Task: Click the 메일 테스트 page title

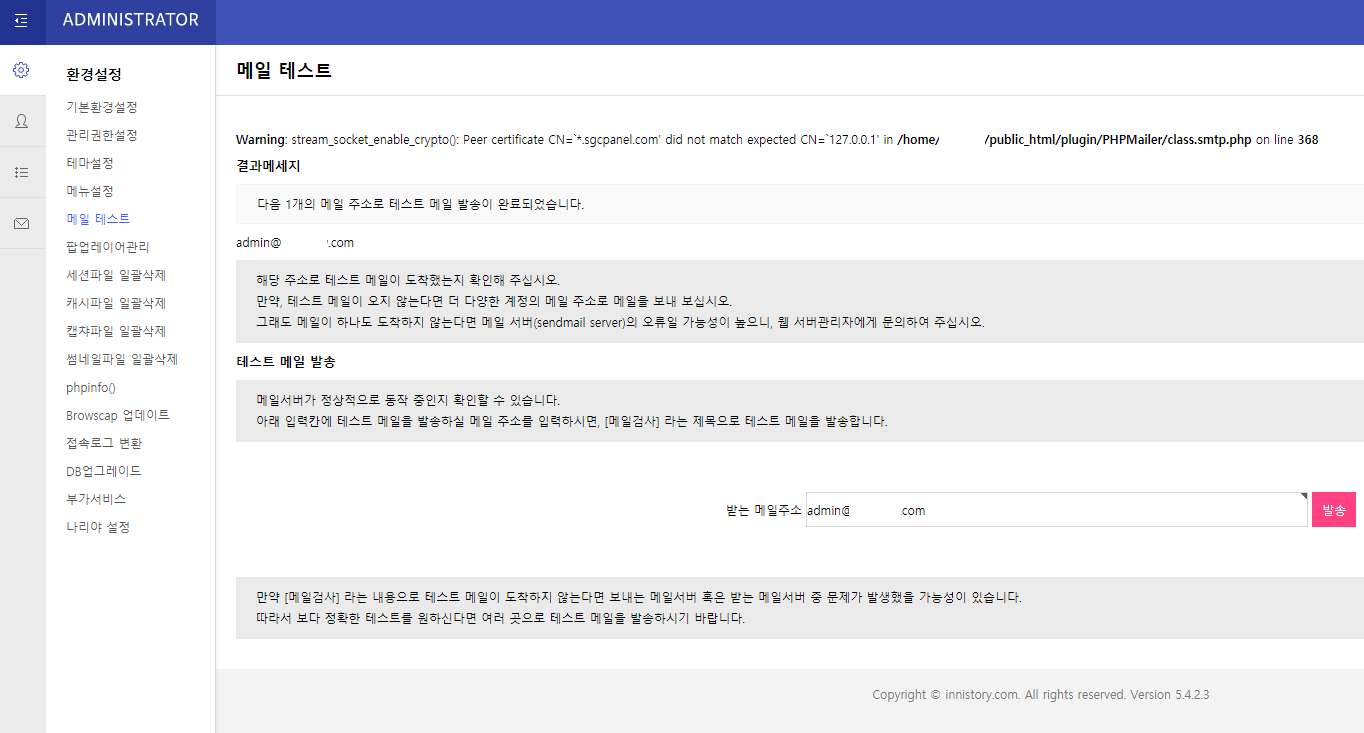Action: (x=284, y=70)
